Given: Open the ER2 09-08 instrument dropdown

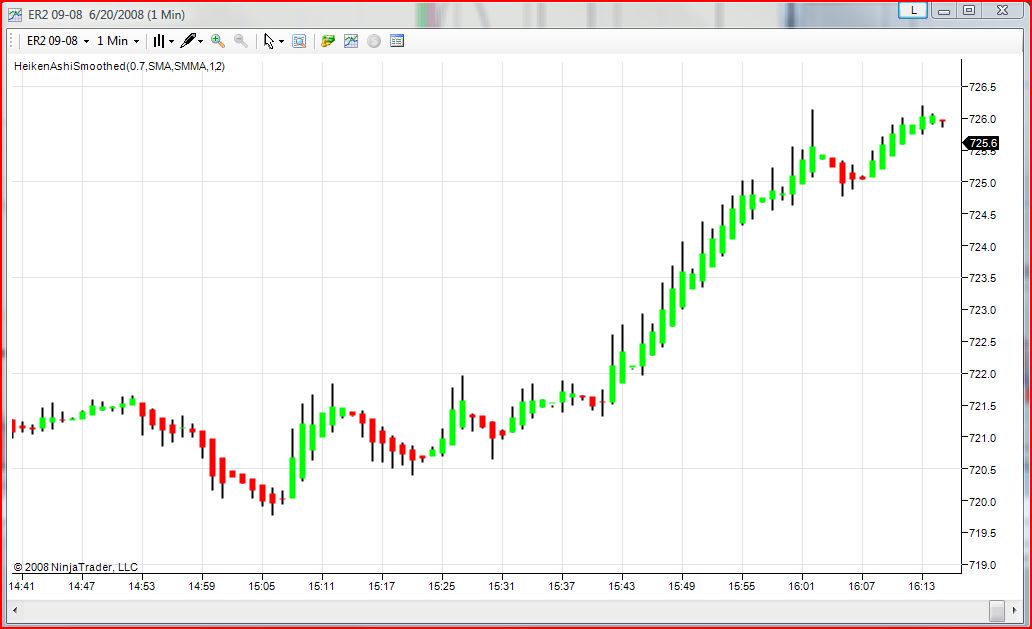Looking at the screenshot, I should (x=58, y=41).
